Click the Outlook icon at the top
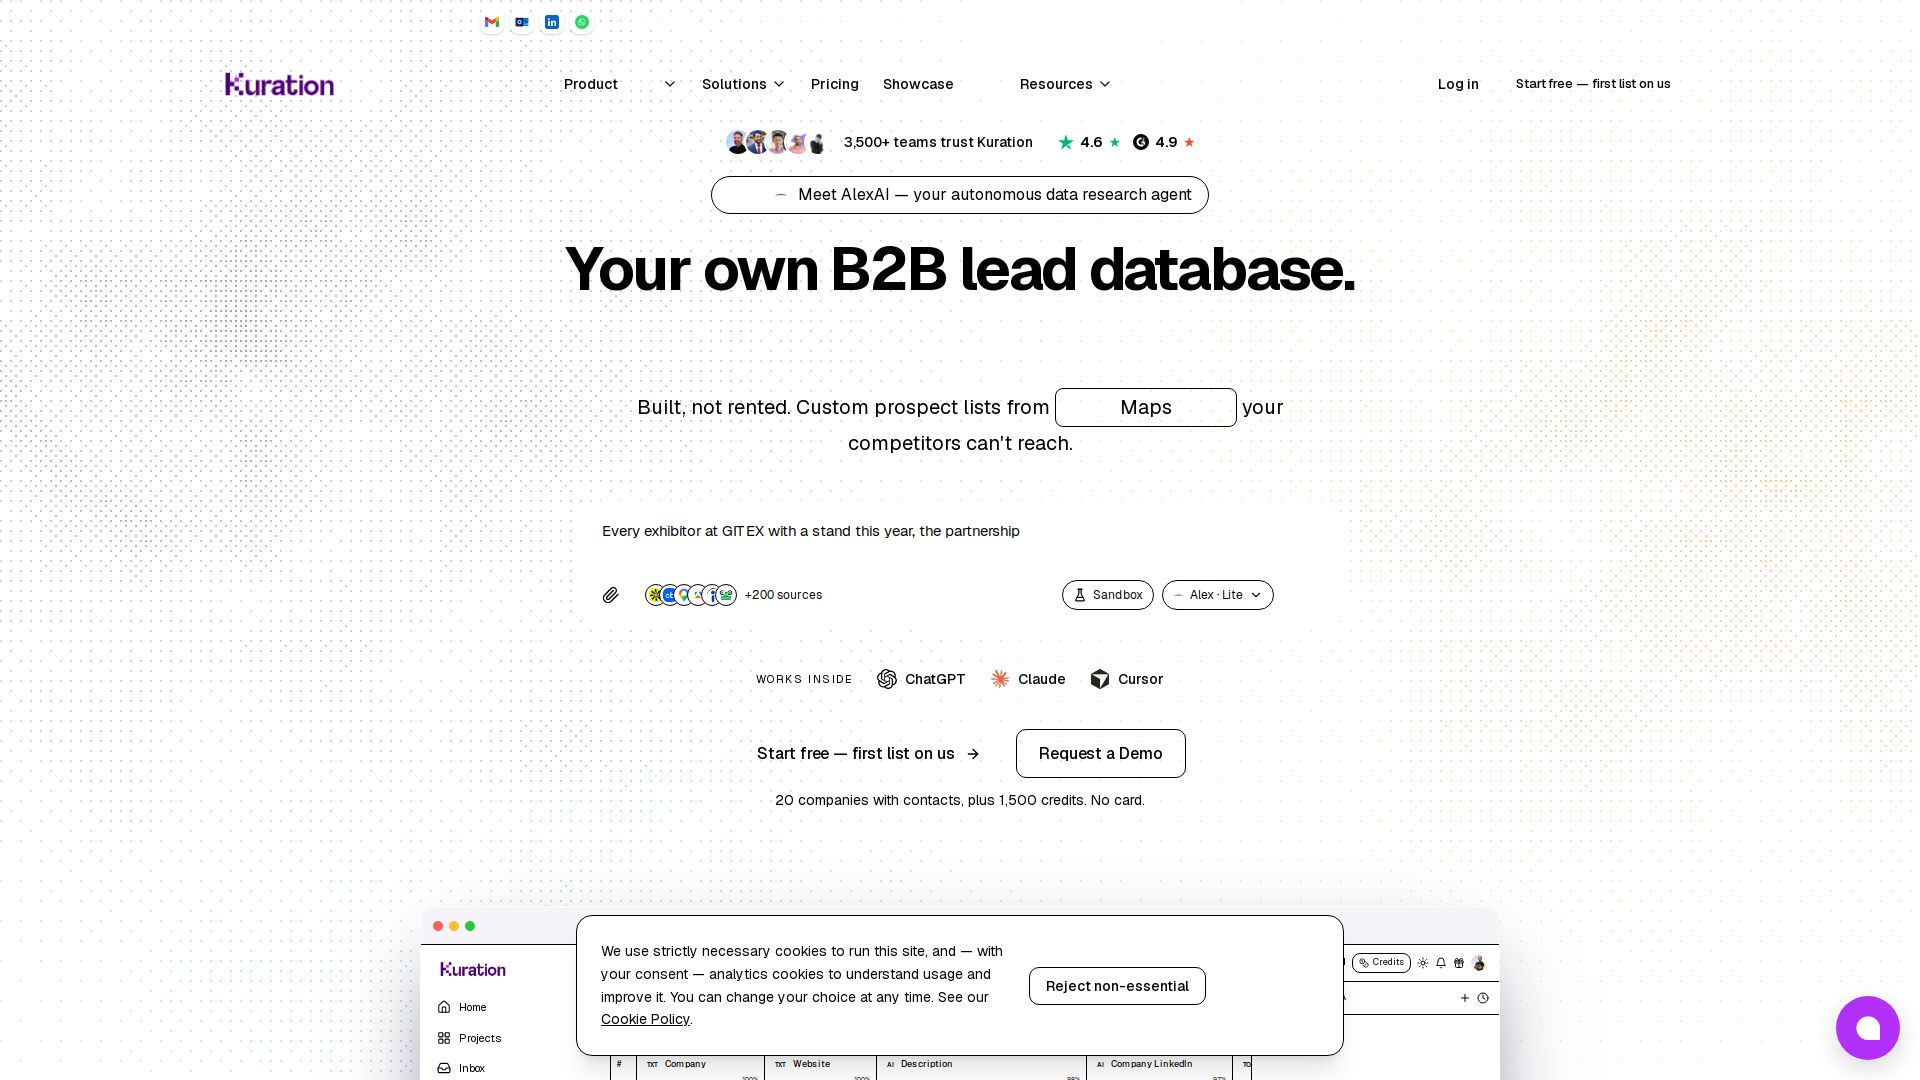1920x1080 pixels. click(521, 22)
